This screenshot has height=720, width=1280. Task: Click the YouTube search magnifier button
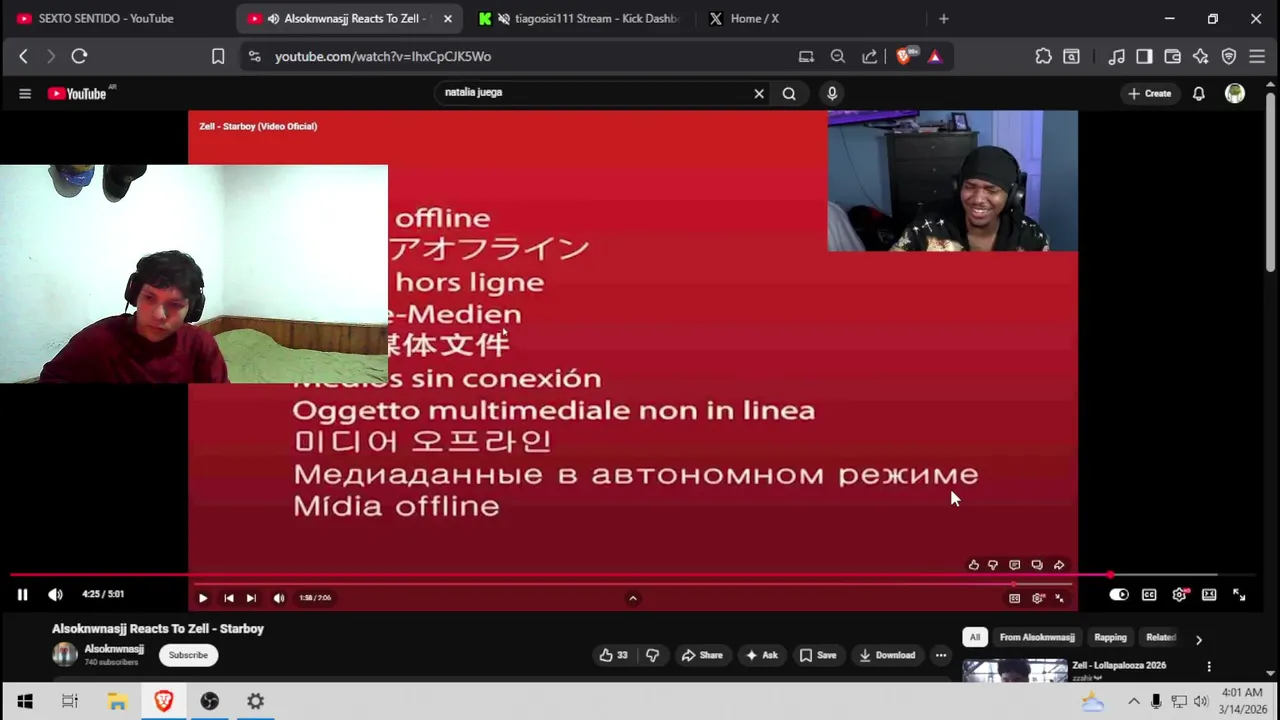pyautogui.click(x=789, y=93)
